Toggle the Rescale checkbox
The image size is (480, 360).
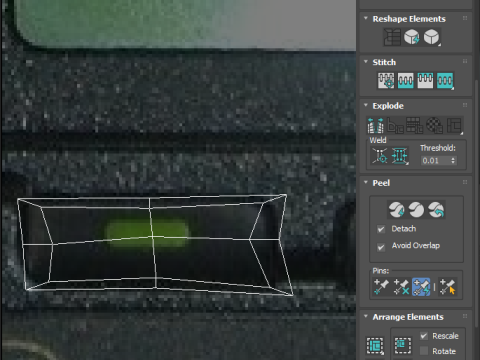(x=424, y=336)
